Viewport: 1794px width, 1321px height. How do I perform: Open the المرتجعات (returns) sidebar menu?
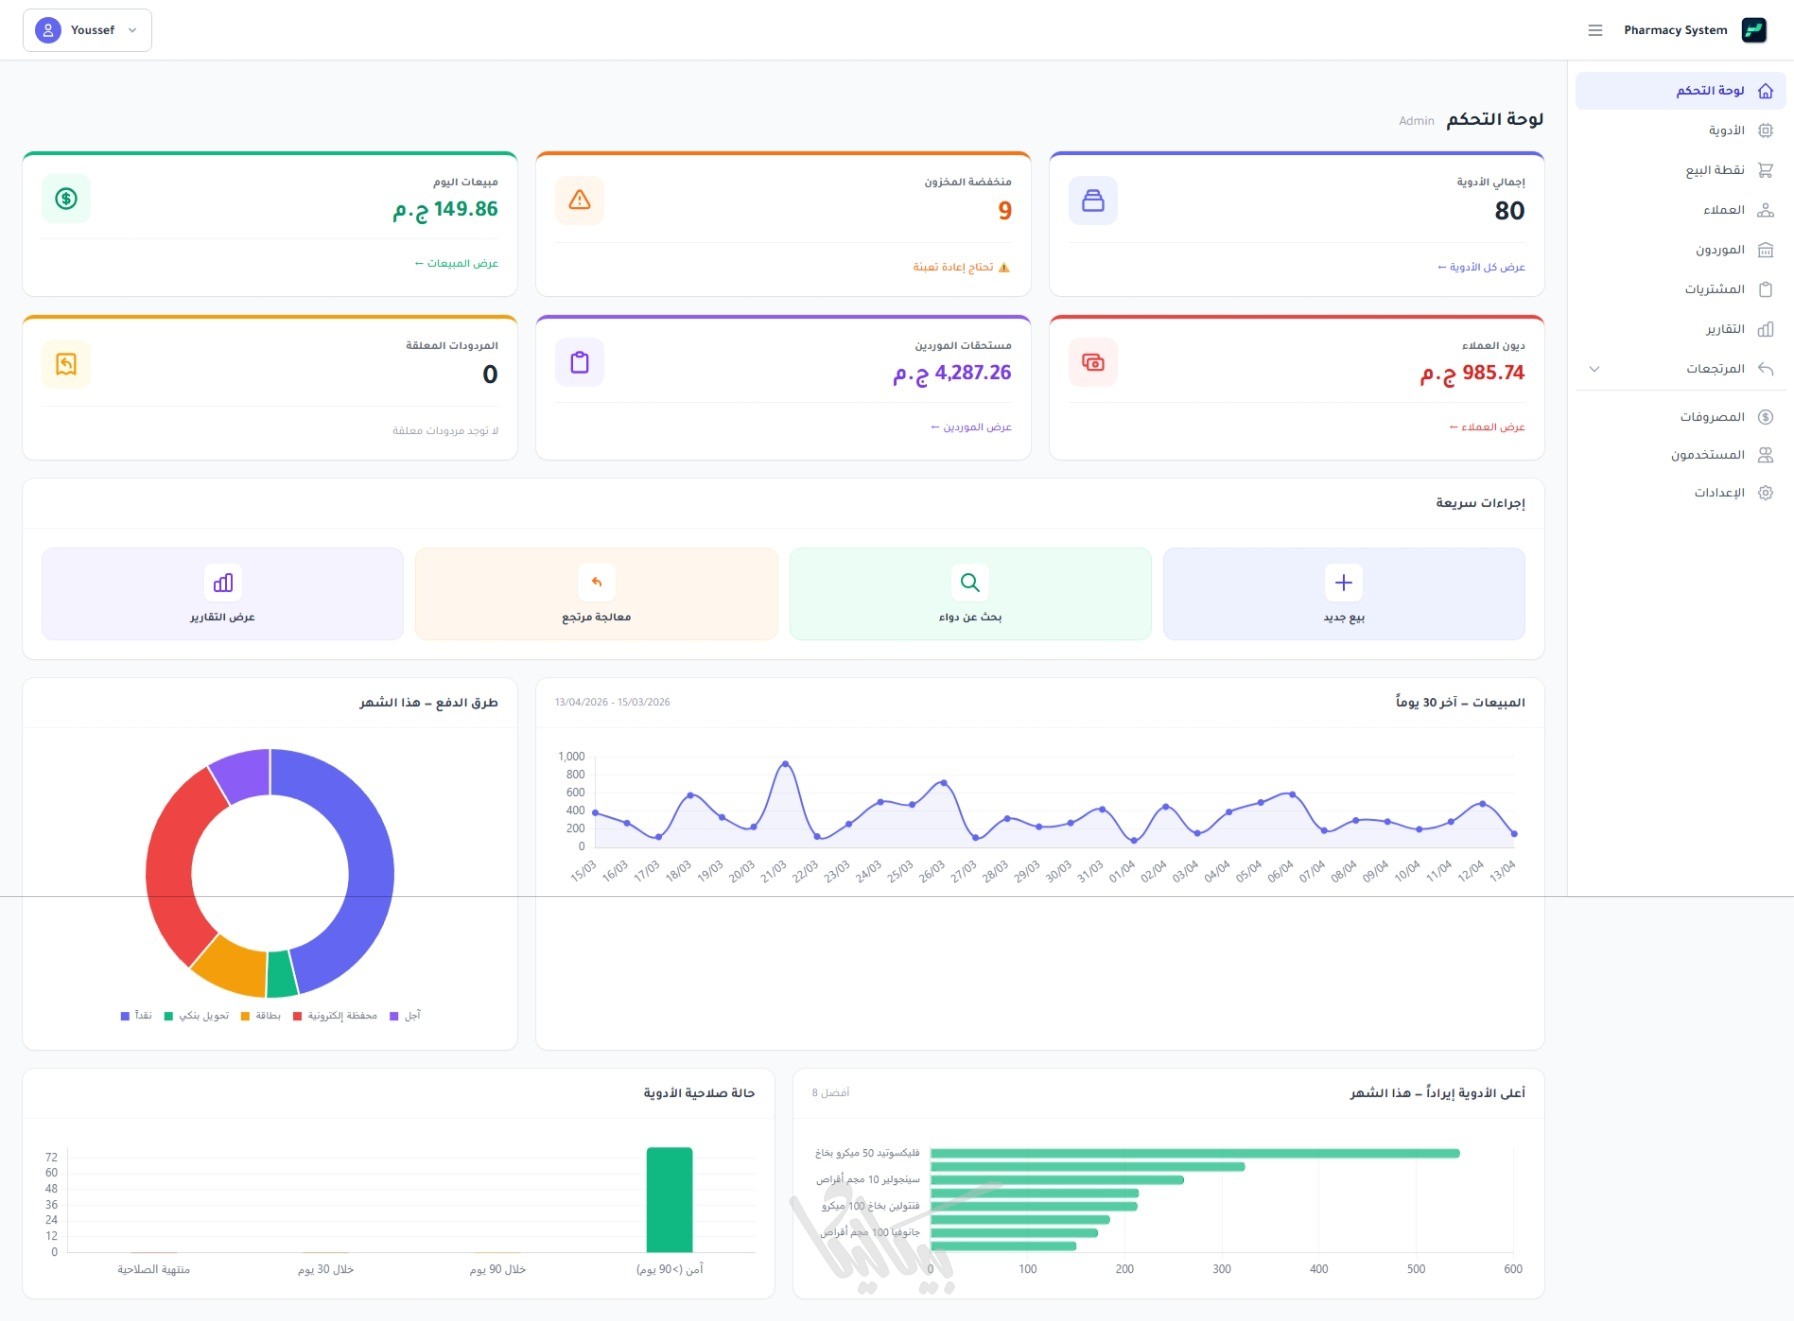click(x=1715, y=369)
